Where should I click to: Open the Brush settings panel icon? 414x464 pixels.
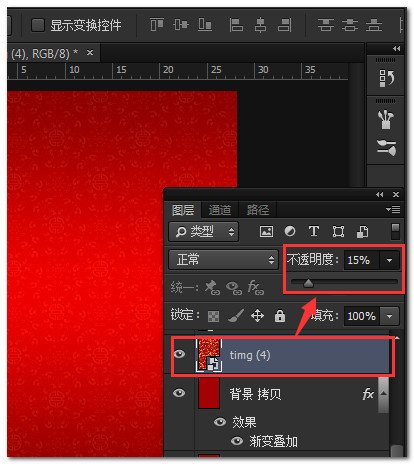(x=387, y=147)
